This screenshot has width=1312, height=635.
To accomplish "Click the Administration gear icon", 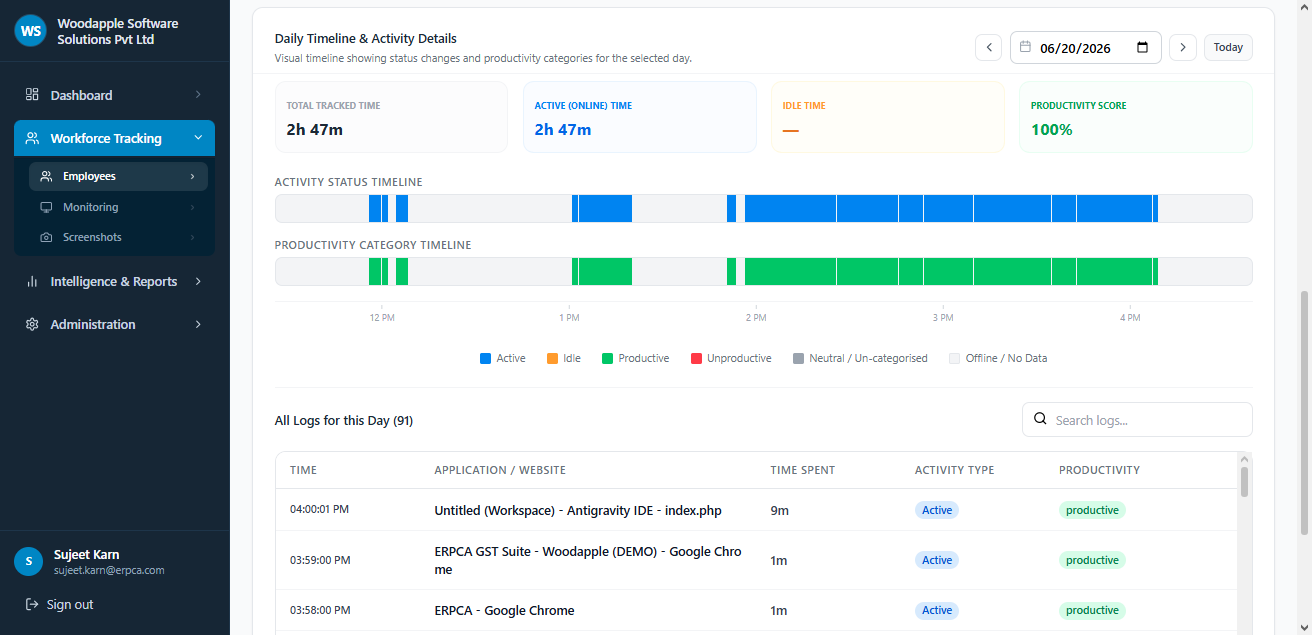I will click(x=32, y=324).
